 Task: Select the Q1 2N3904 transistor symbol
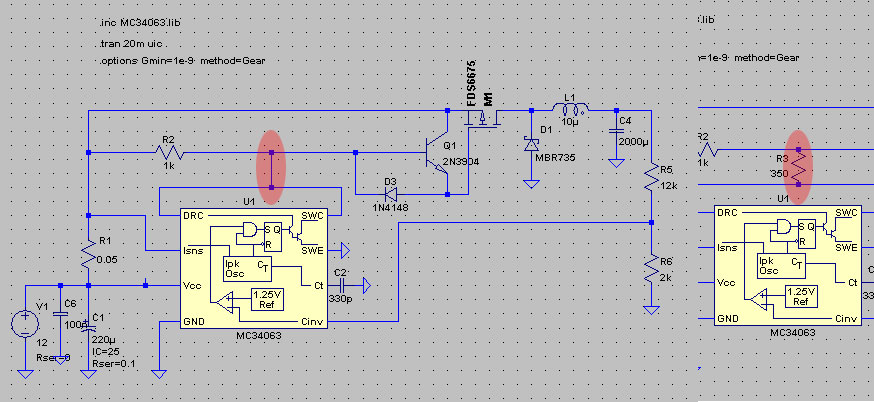point(436,153)
